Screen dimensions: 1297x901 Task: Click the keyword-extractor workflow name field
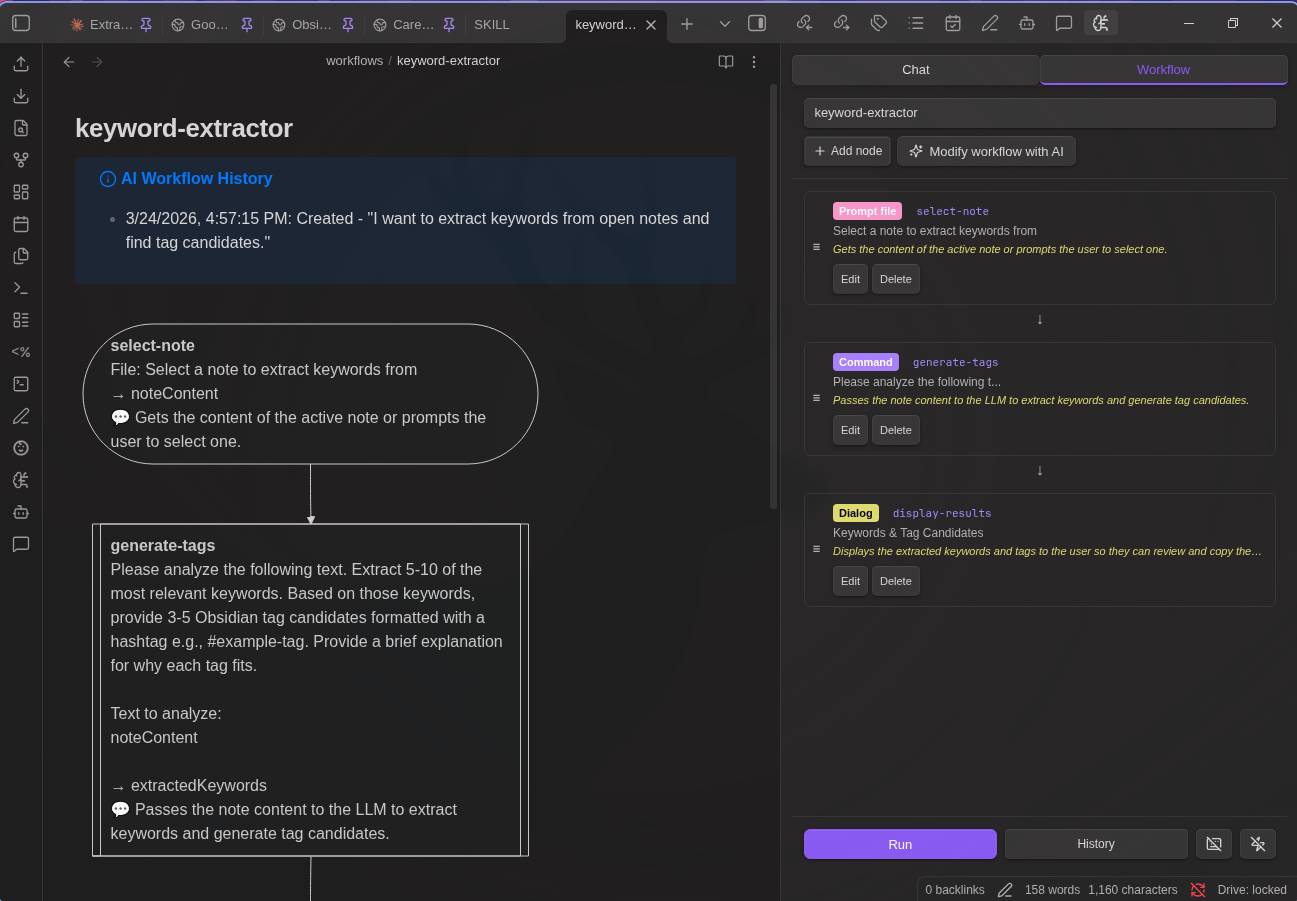click(1039, 112)
